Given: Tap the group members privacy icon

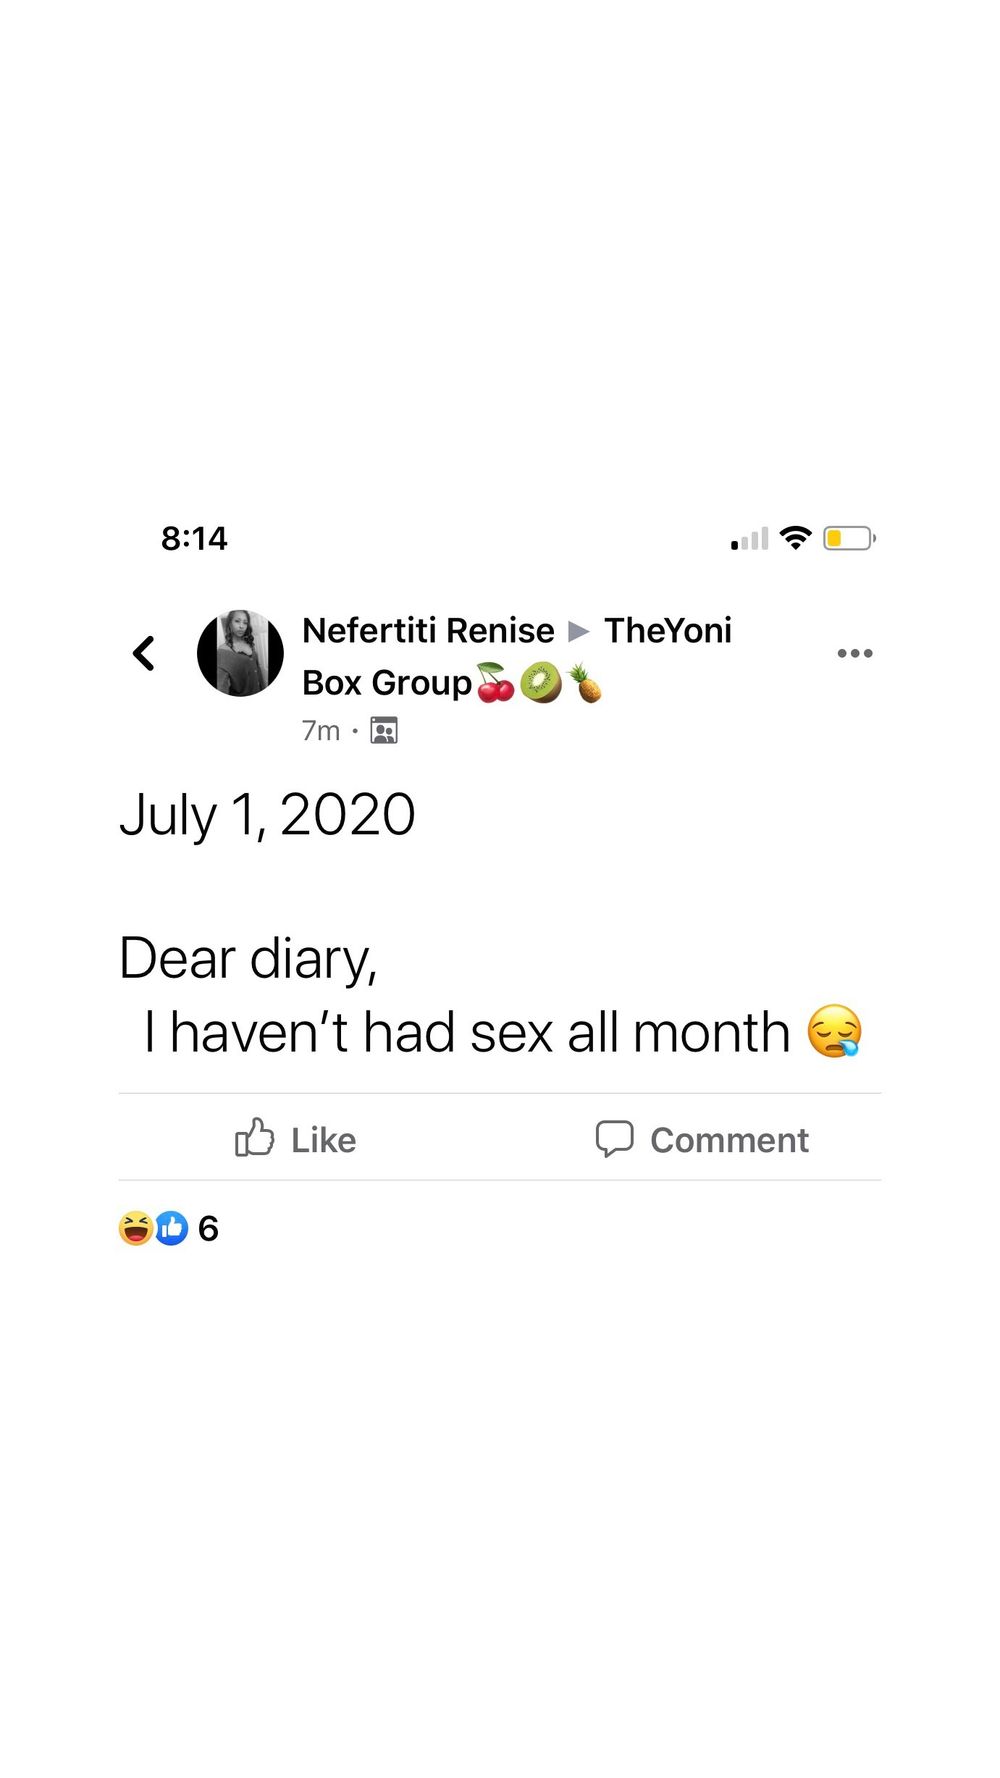Looking at the screenshot, I should (x=384, y=731).
